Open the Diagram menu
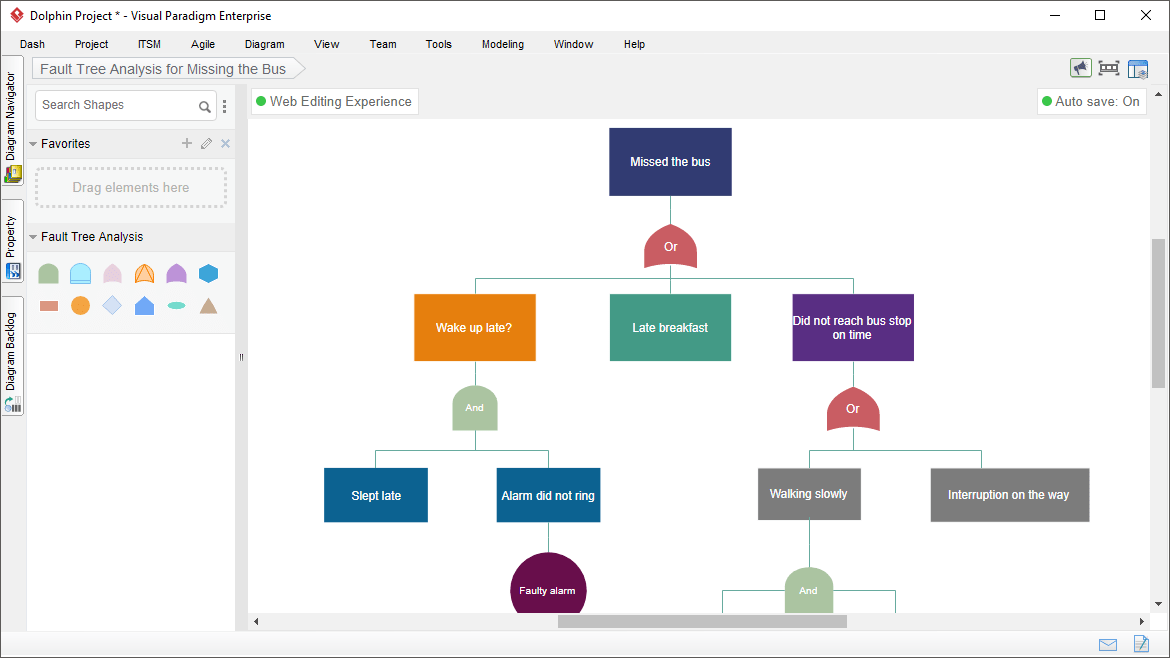Screen dimensions: 1170x658 click(x=264, y=44)
